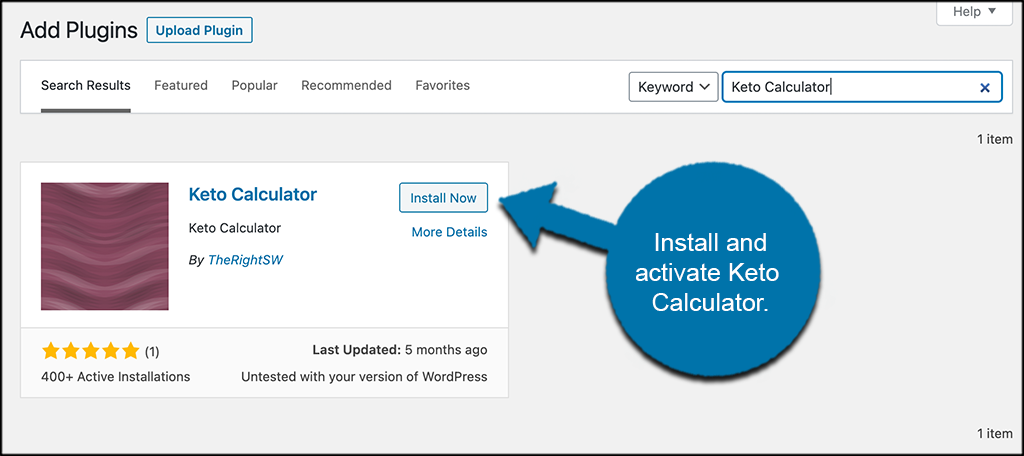Viewport: 1024px width, 456px height.
Task: Select 'Untested with your version of WordPress' text
Action: (x=364, y=377)
